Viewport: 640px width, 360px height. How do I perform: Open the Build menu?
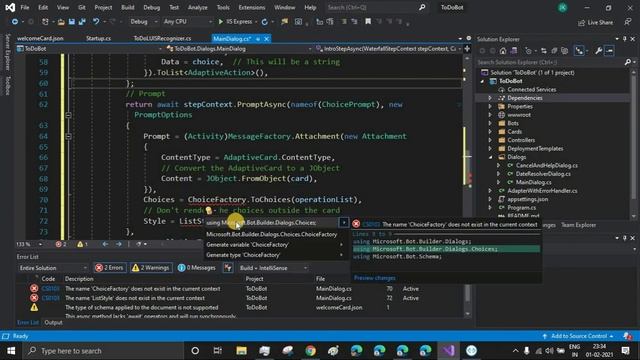(128, 7)
